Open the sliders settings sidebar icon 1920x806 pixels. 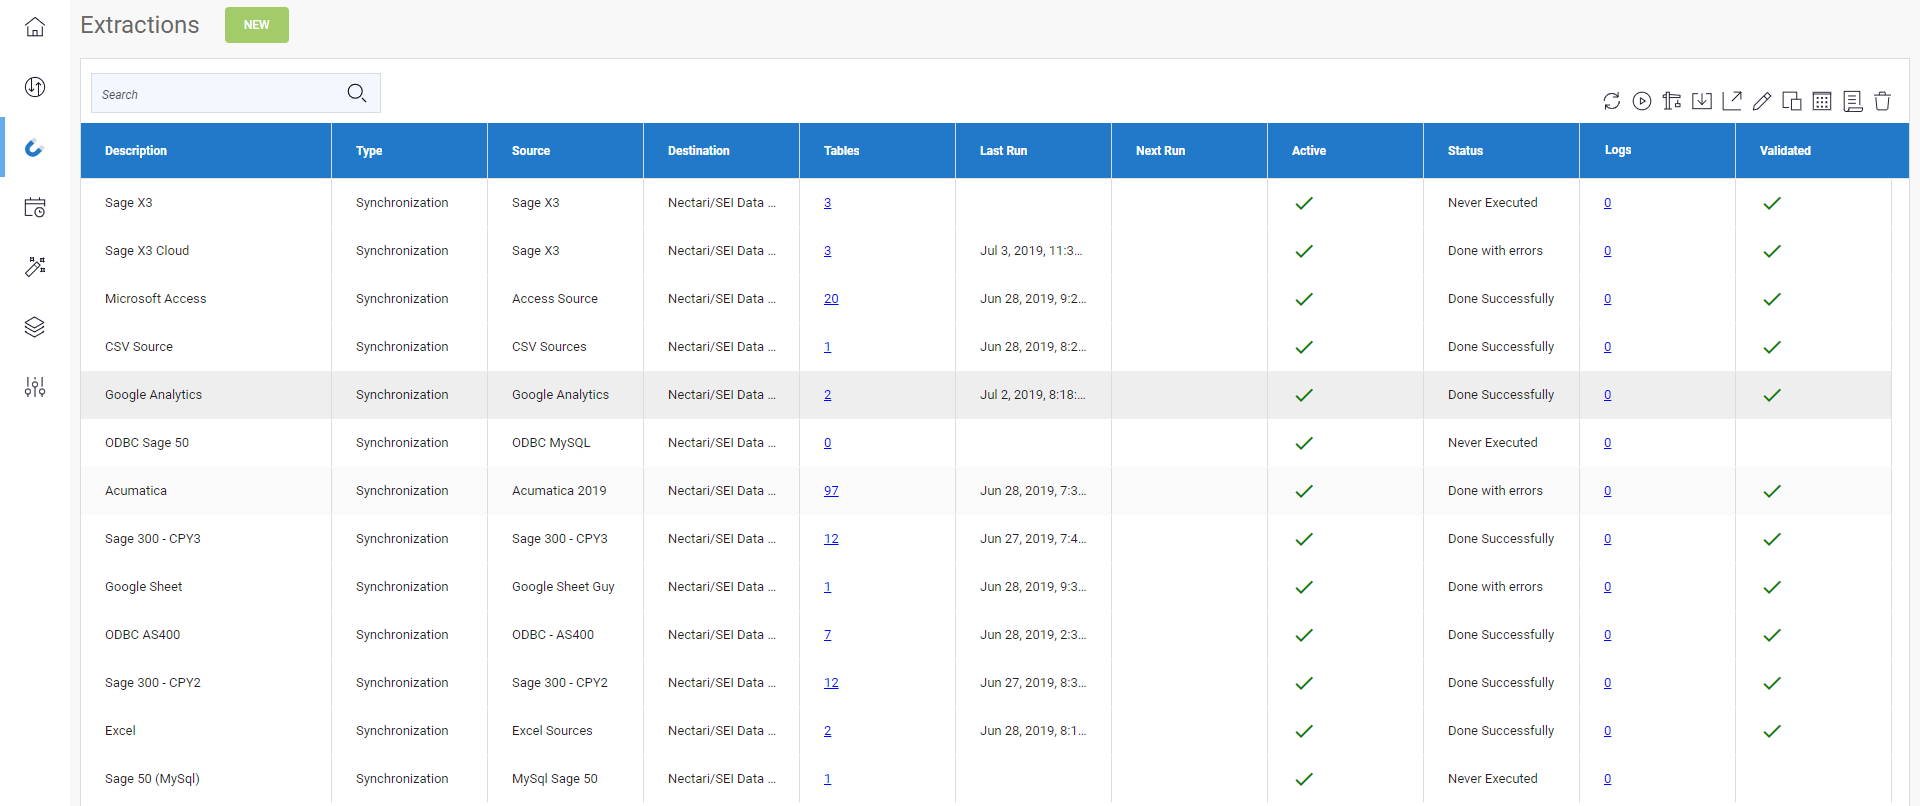[x=35, y=387]
